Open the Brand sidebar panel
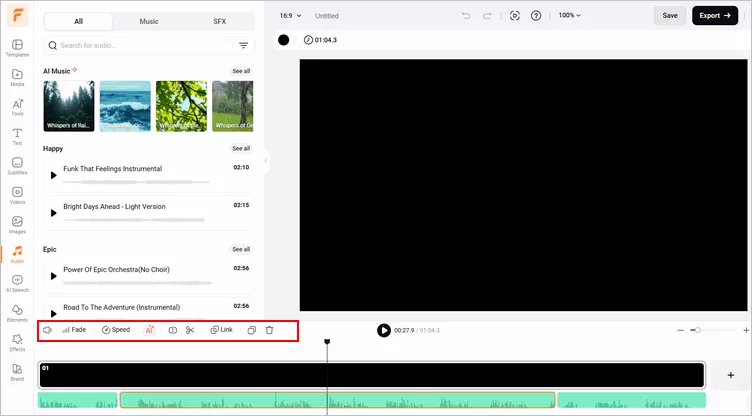 click(x=17, y=372)
